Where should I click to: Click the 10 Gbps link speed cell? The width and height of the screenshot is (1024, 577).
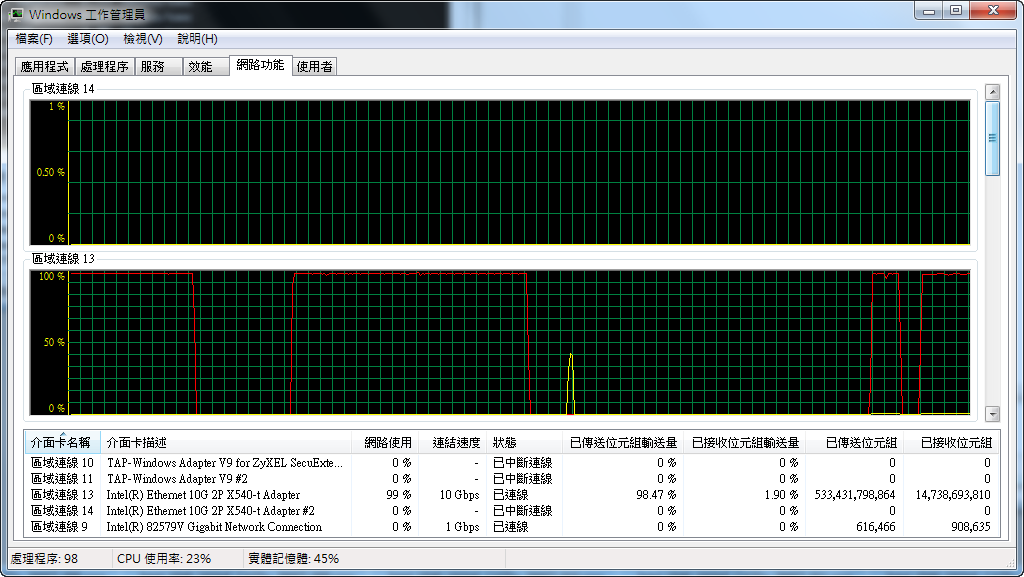tap(460, 495)
